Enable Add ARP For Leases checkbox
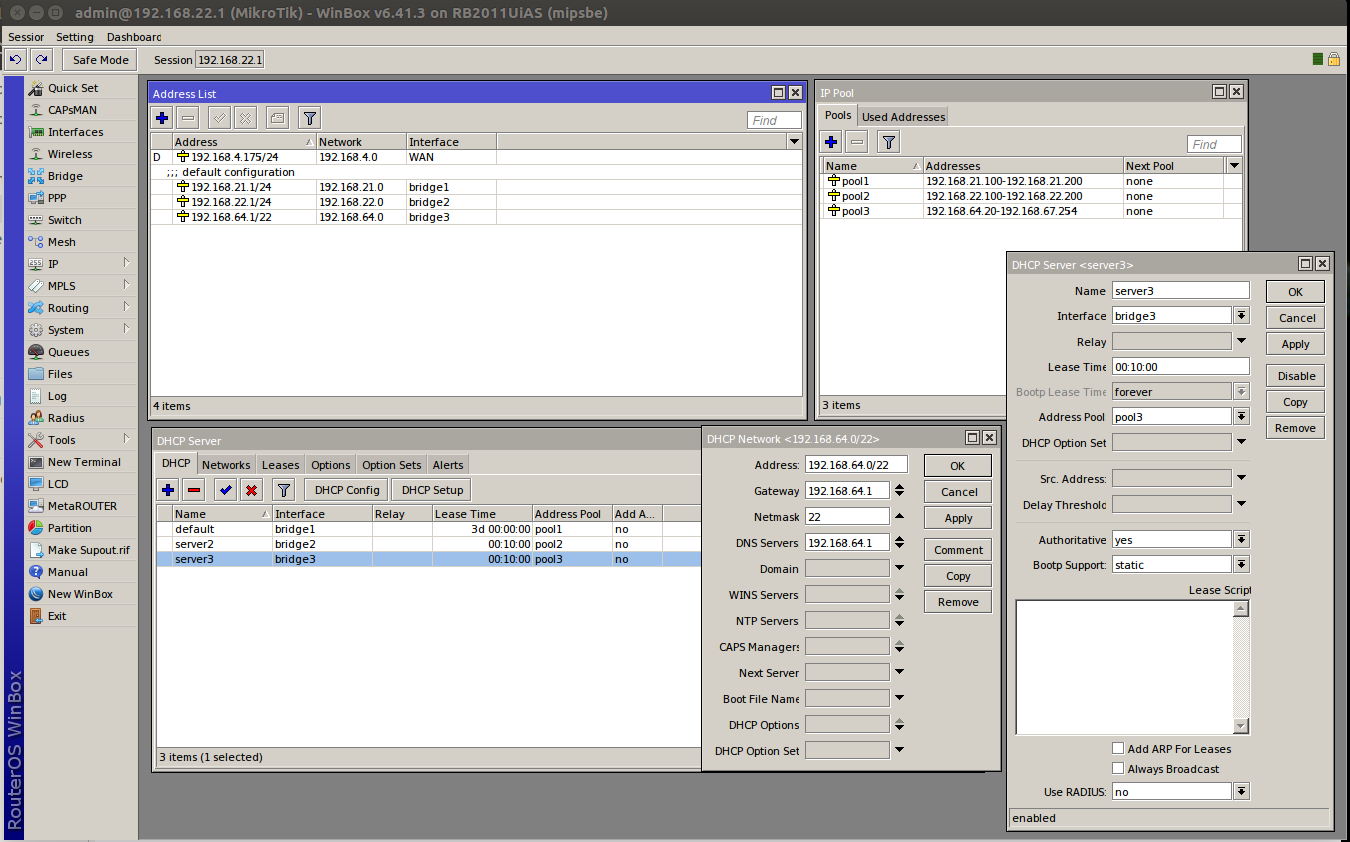 (1118, 749)
